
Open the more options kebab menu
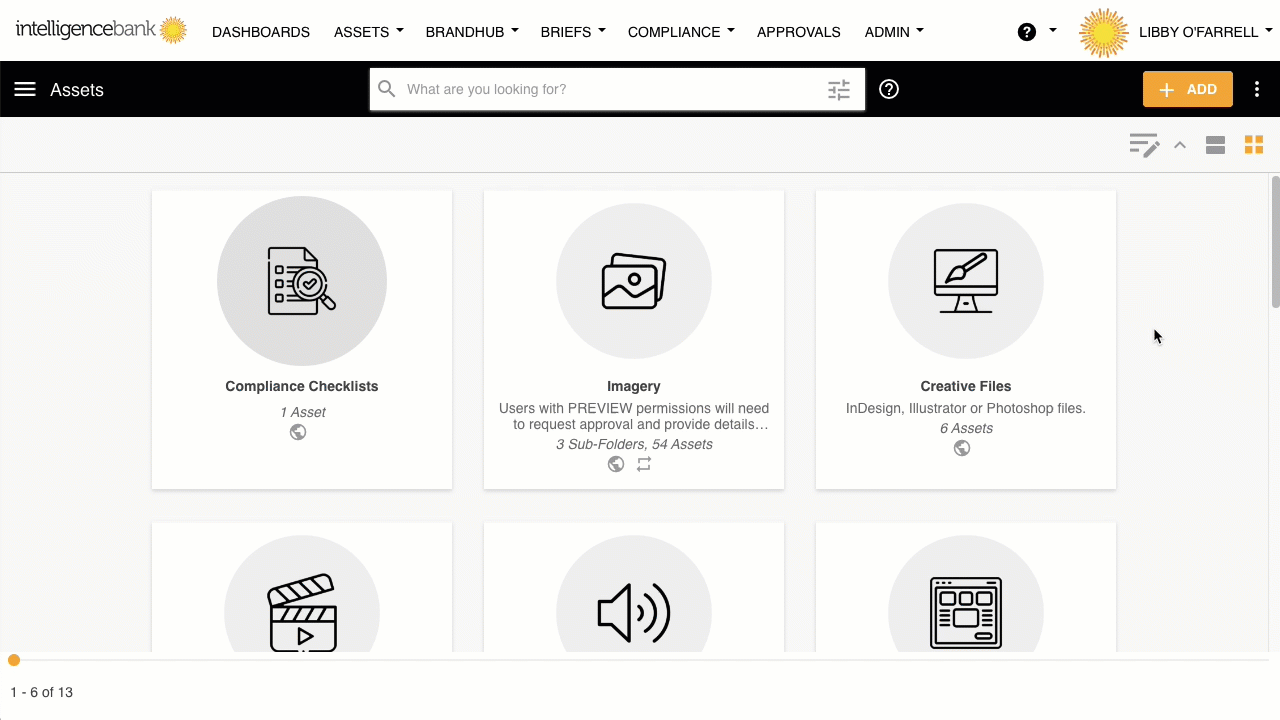1257,89
